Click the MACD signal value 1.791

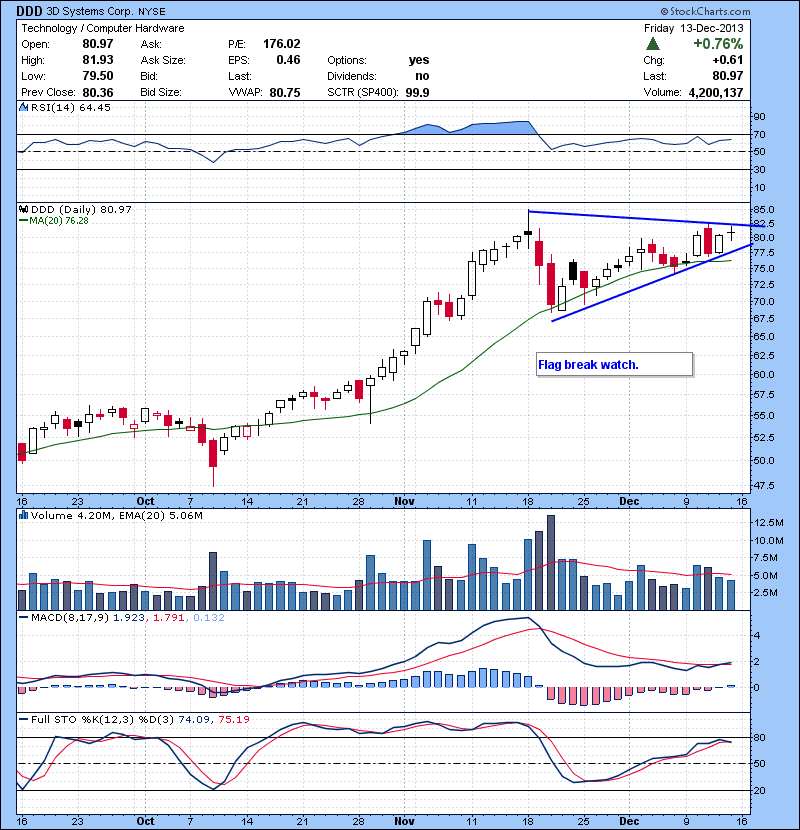tap(169, 617)
